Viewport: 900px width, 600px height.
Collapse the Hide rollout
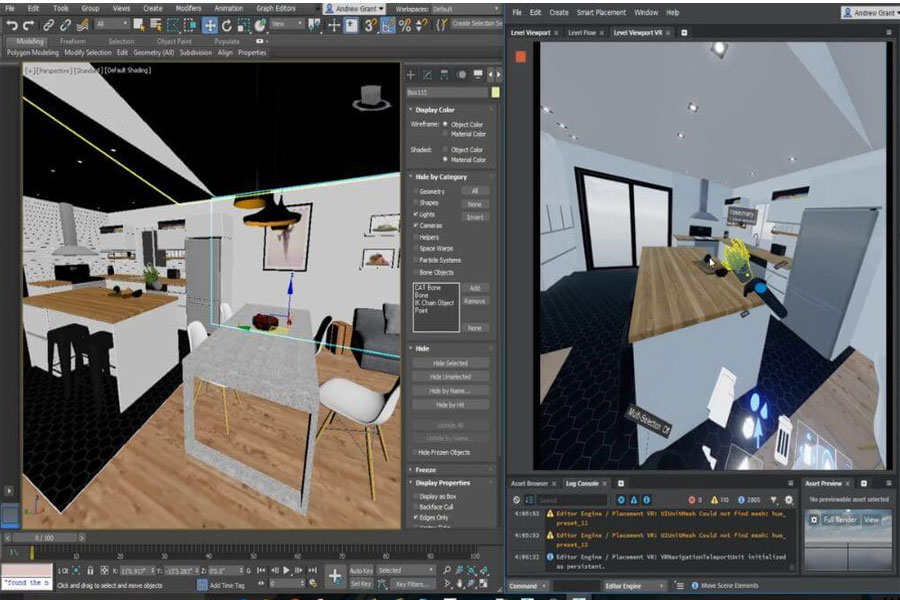(x=422, y=349)
